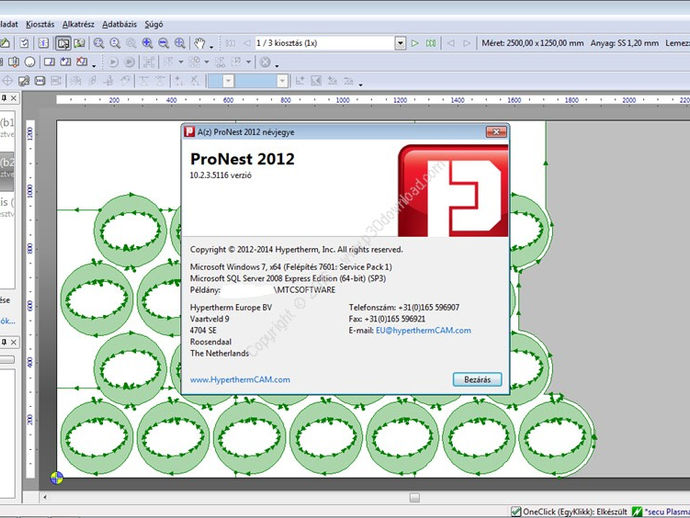
Task: Click the book icon with orange mark
Action: [14, 62]
